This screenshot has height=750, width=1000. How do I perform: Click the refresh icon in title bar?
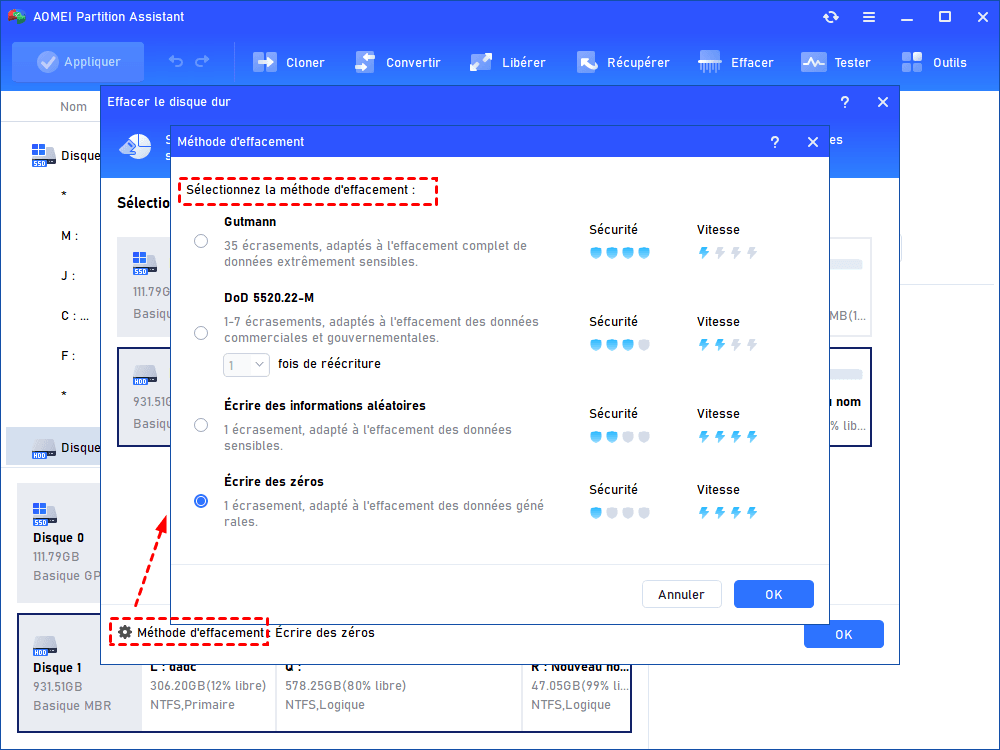click(x=830, y=17)
